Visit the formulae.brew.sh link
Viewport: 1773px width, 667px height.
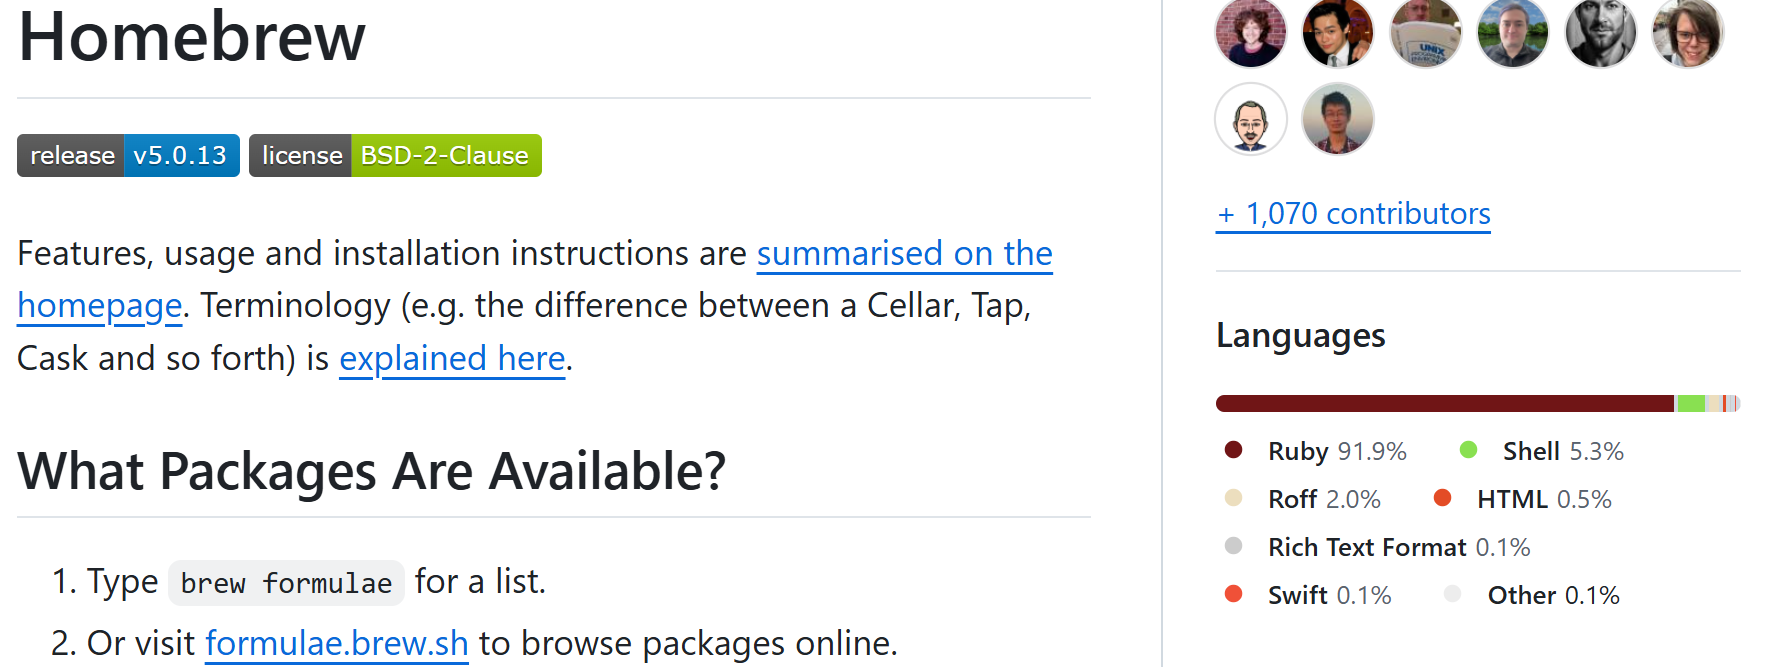pyautogui.click(x=337, y=643)
